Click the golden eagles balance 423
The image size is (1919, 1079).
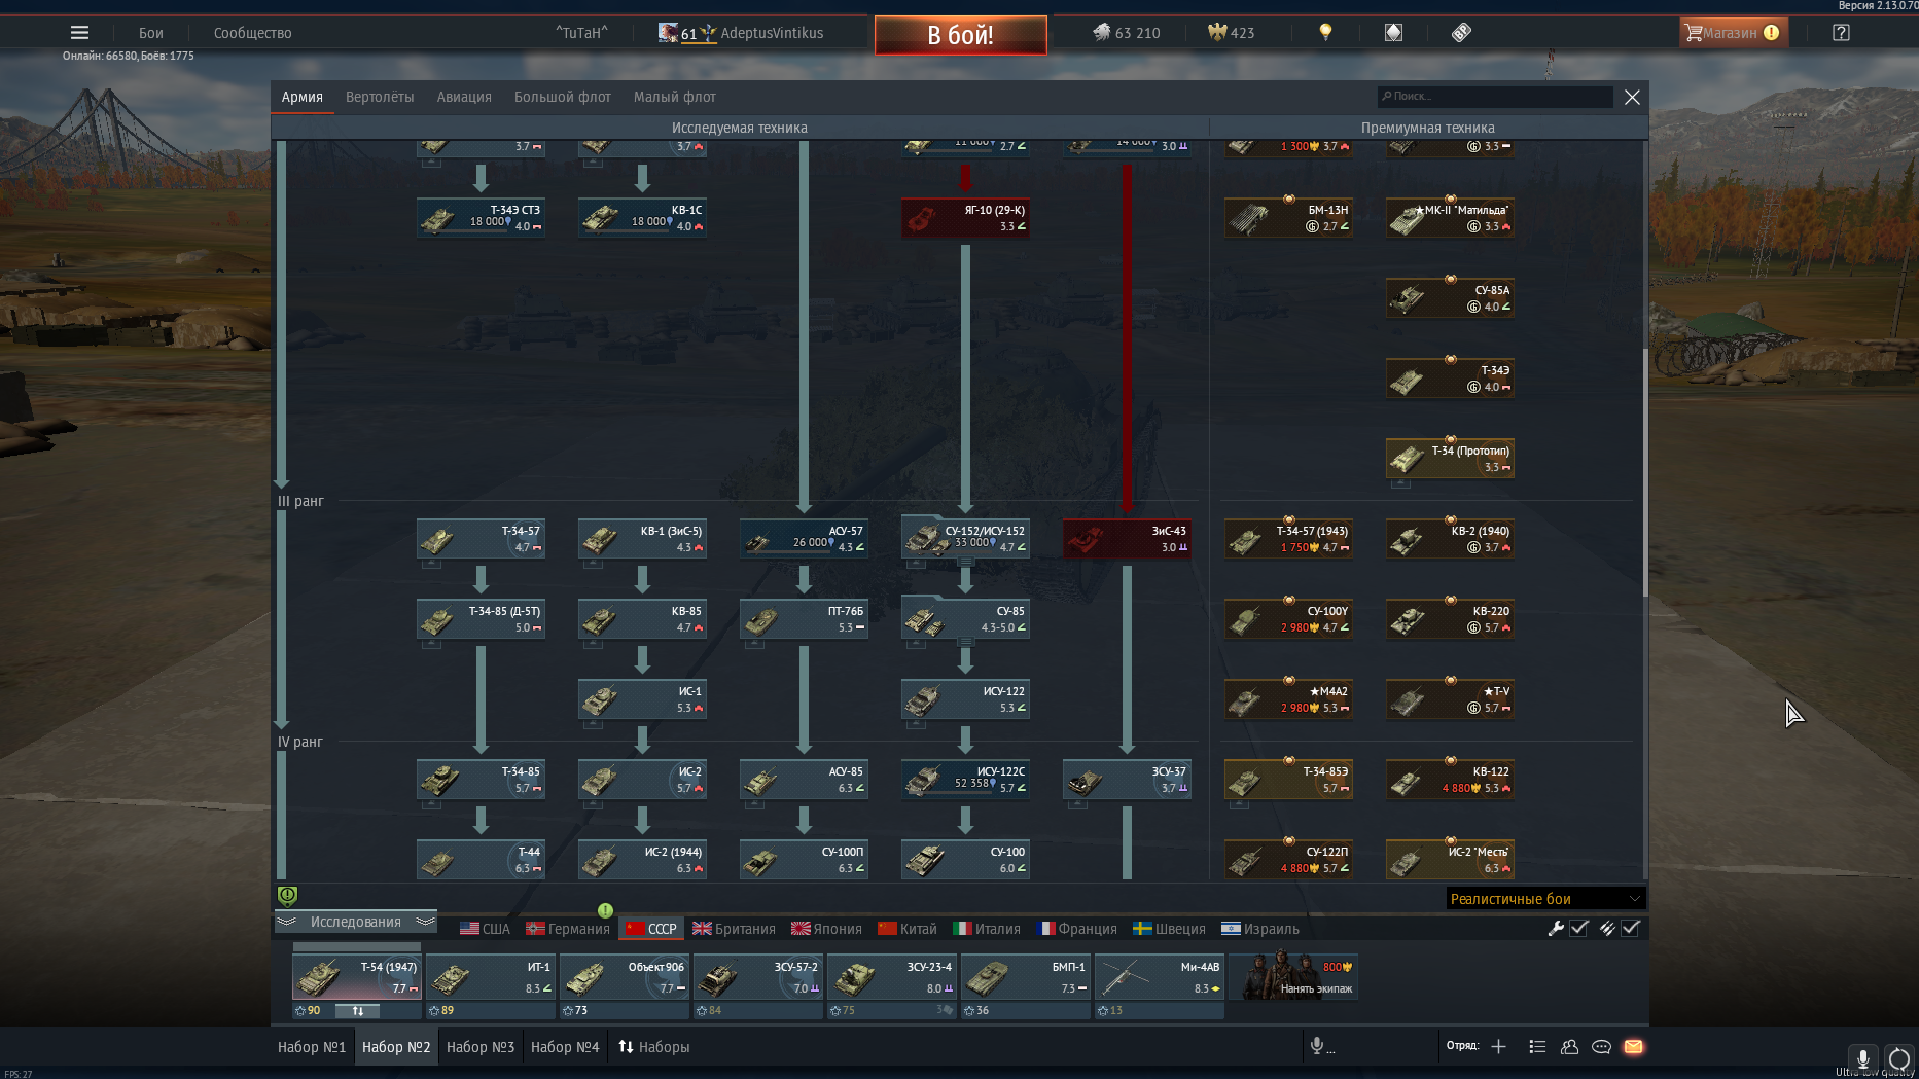[1231, 33]
